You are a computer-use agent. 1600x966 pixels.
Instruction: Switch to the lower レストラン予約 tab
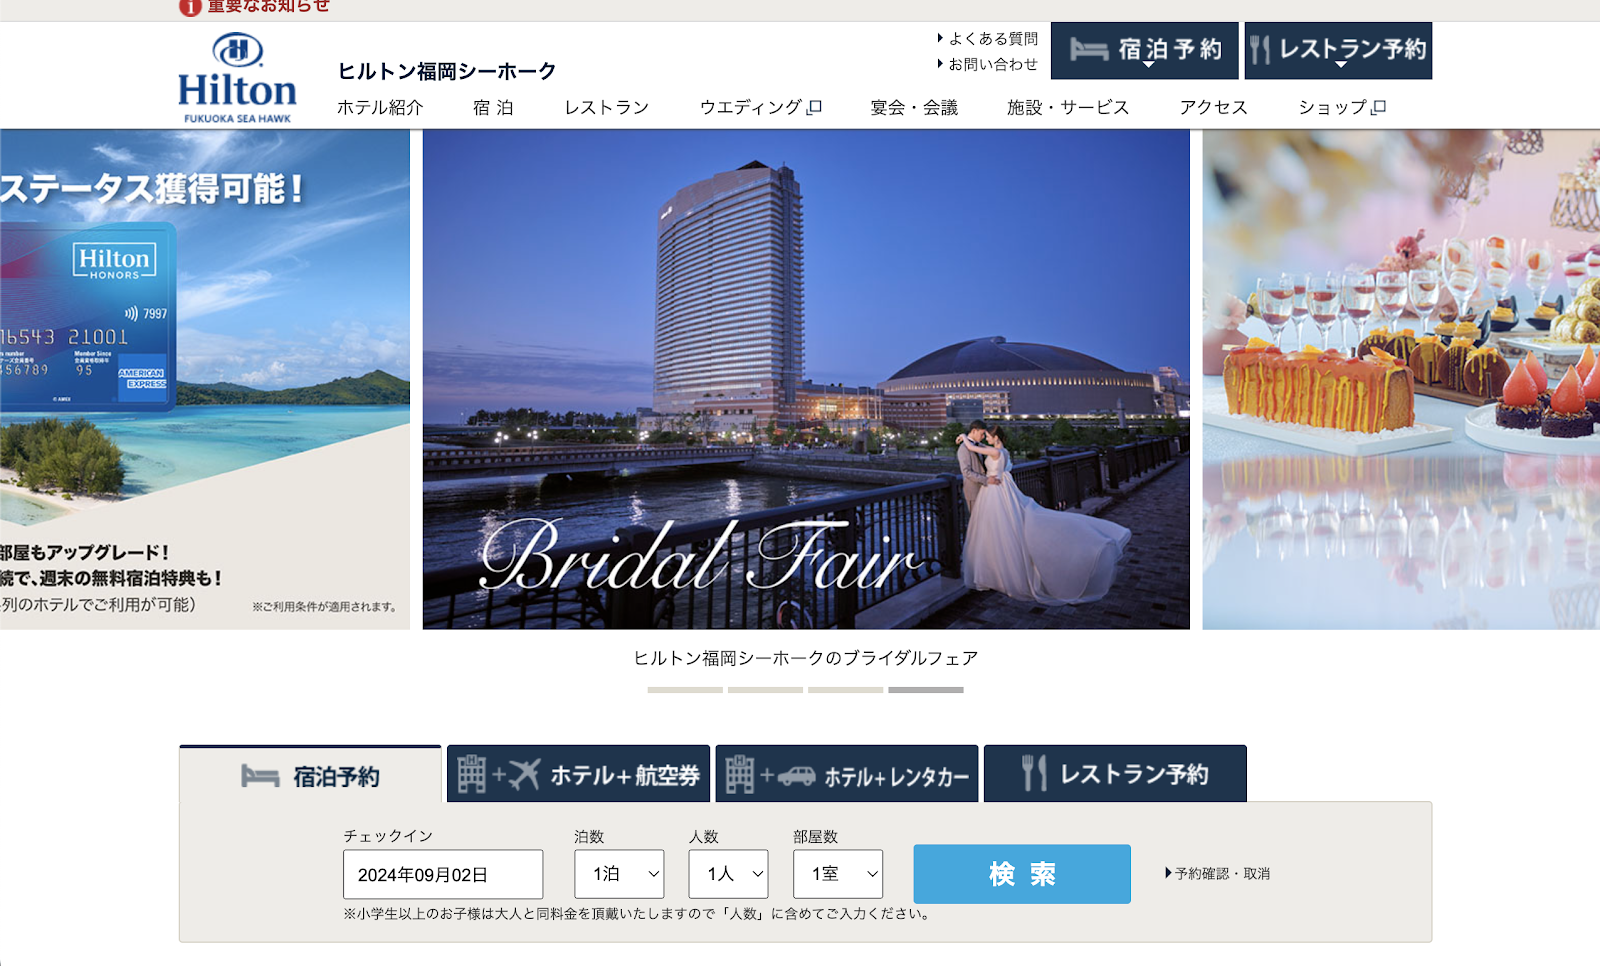pos(1115,773)
